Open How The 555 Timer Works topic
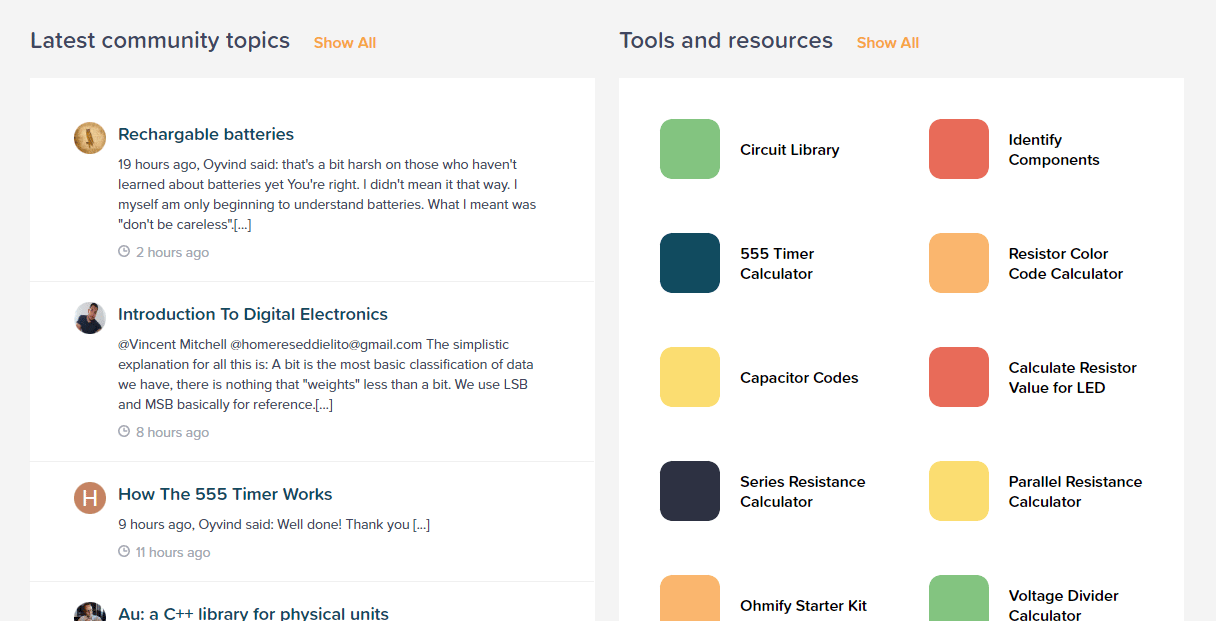Viewport: 1216px width, 621px height. point(225,494)
